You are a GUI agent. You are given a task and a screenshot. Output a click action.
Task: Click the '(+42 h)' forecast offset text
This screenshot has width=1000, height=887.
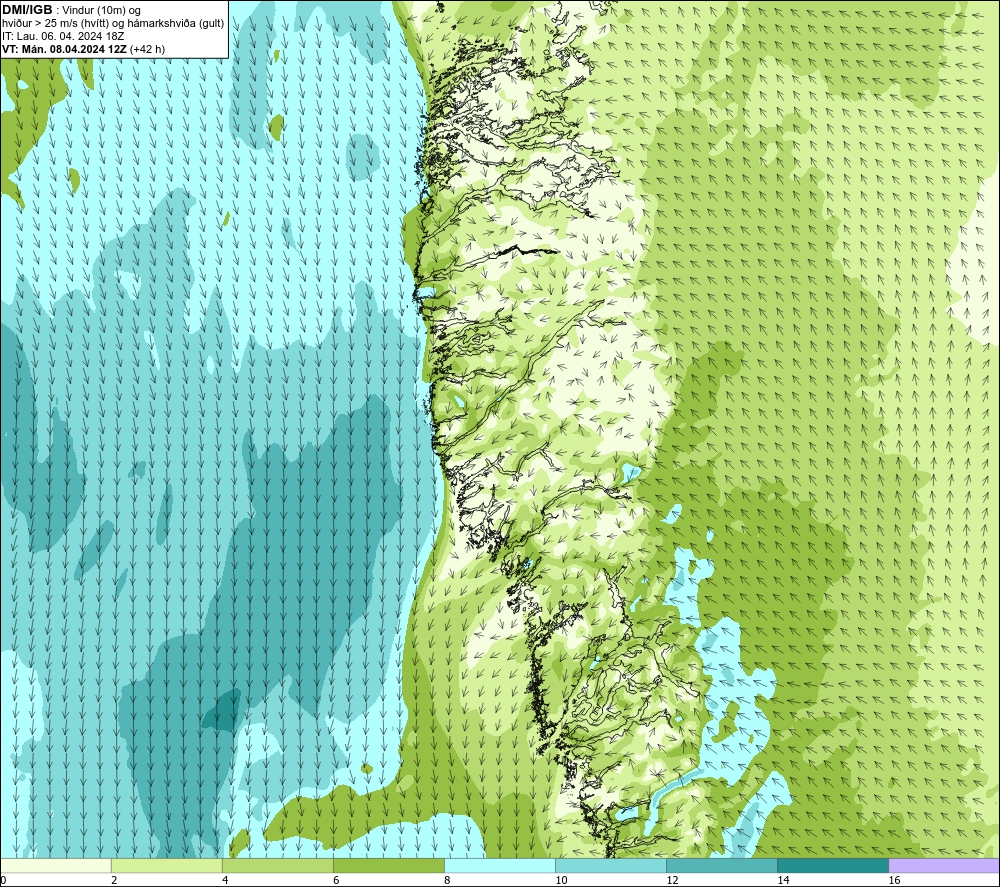[x=147, y=49]
